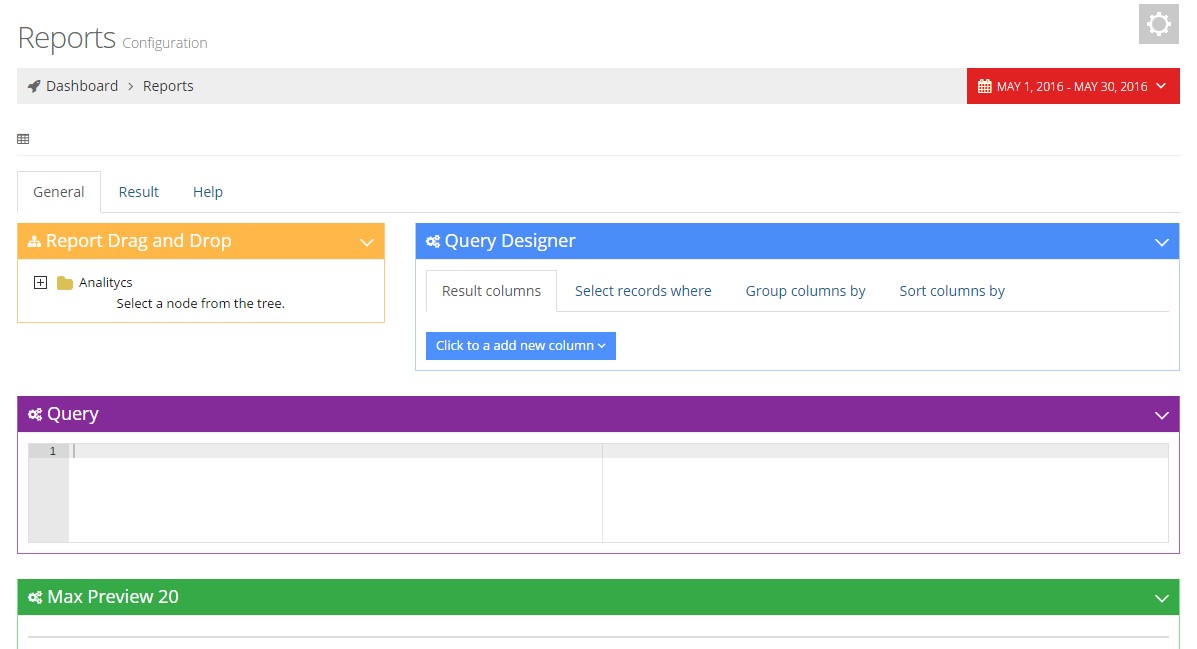The height and width of the screenshot is (649, 1197).
Task: Click the calendar icon in date range
Action: (984, 86)
